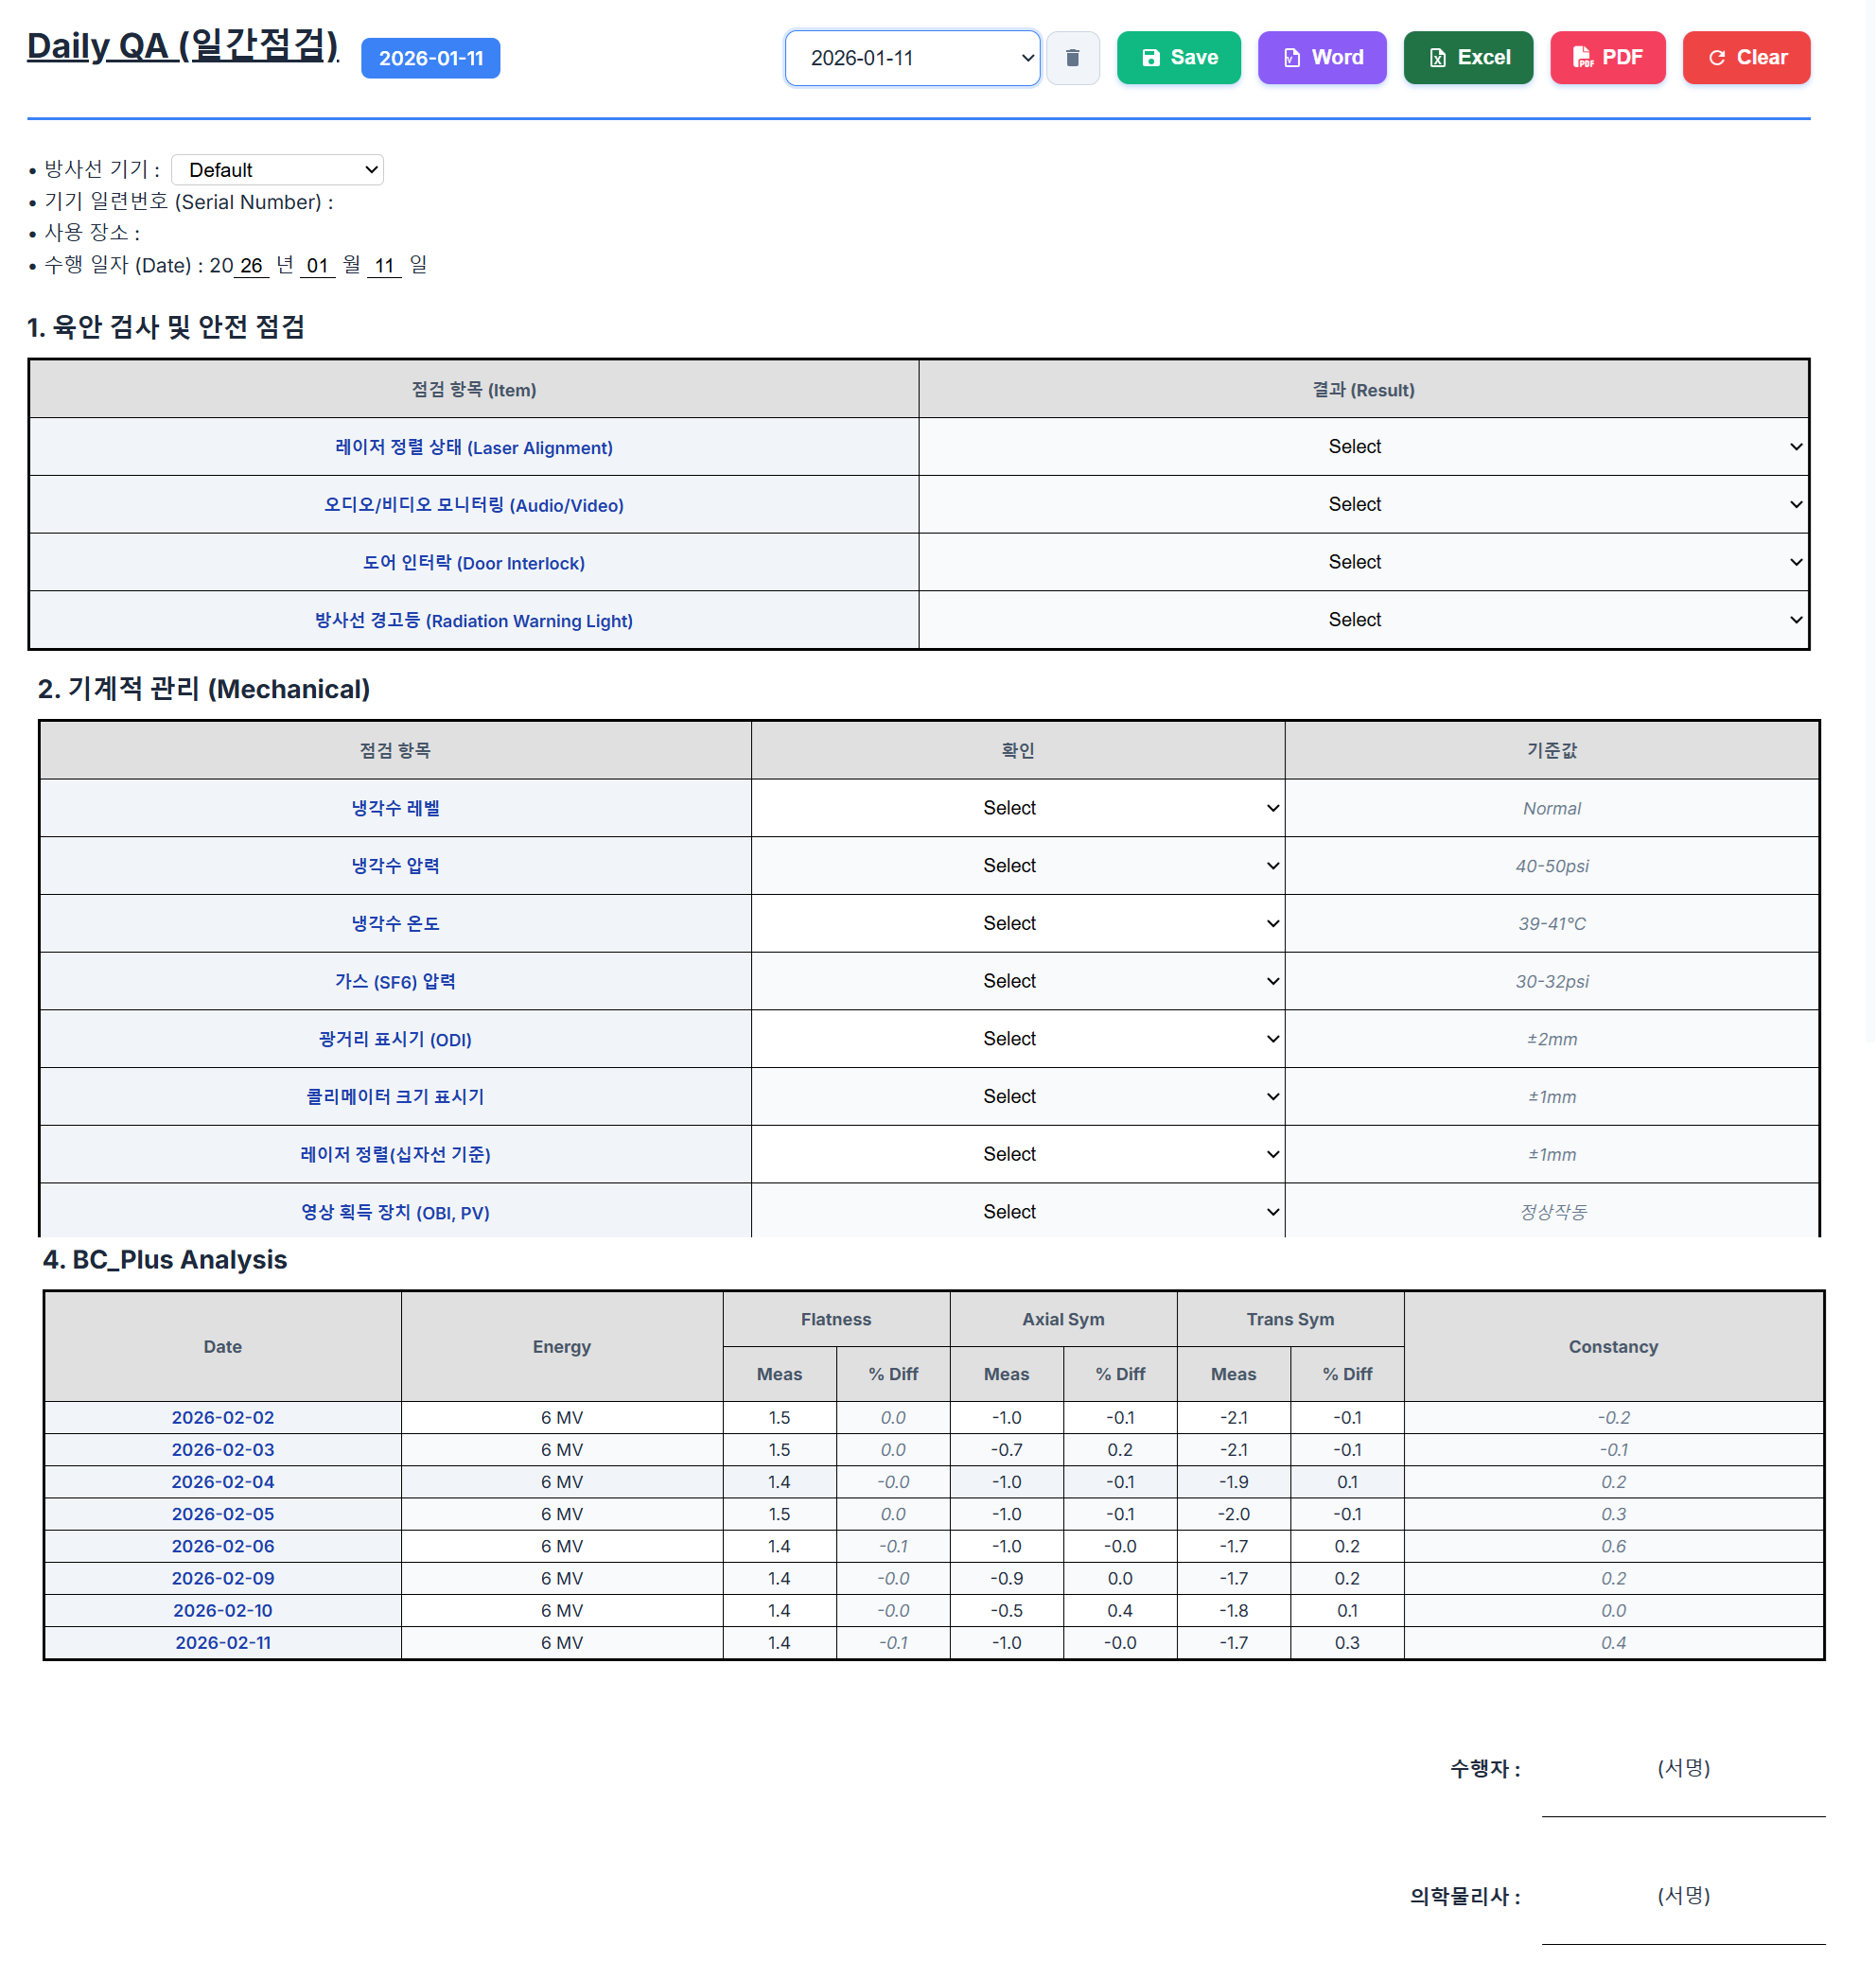Open the 방사선 기기 Default dropdown

[x=277, y=170]
